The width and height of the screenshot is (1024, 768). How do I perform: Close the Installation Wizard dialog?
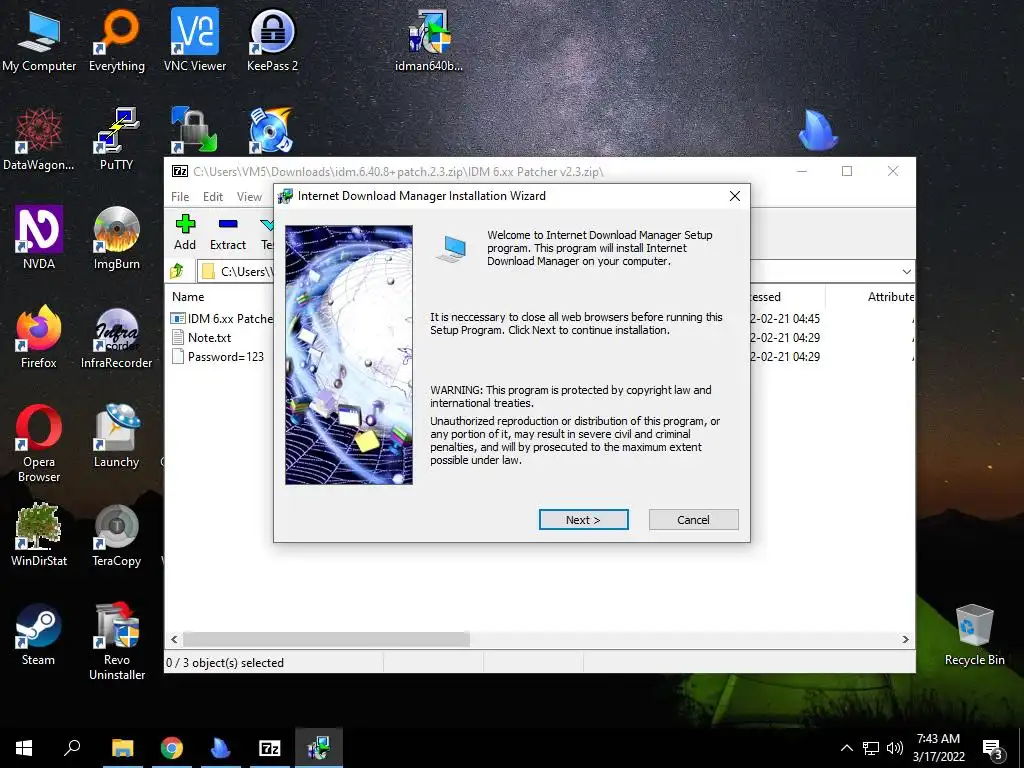tap(735, 196)
